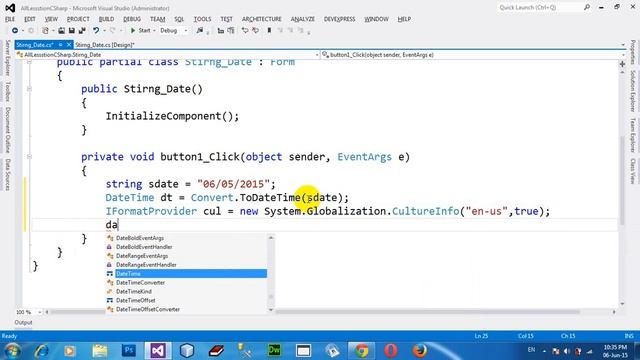
Task: Open Opera browser from the taskbar
Action: click(x=391, y=351)
